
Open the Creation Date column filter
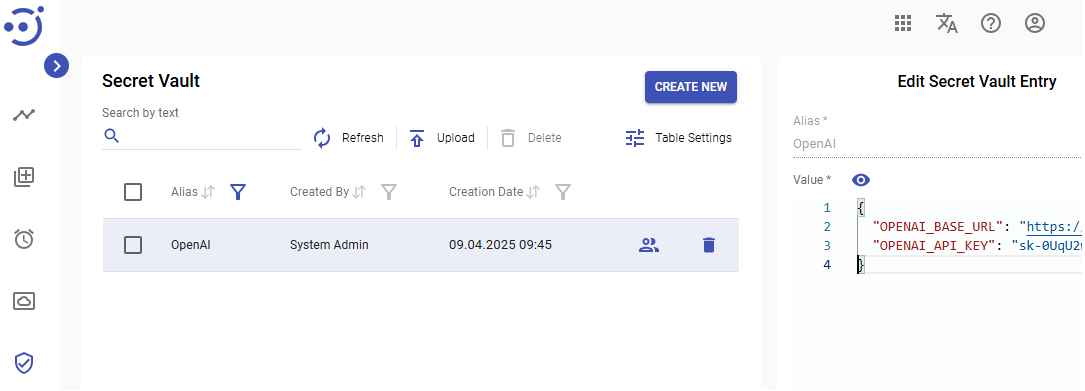pos(563,192)
